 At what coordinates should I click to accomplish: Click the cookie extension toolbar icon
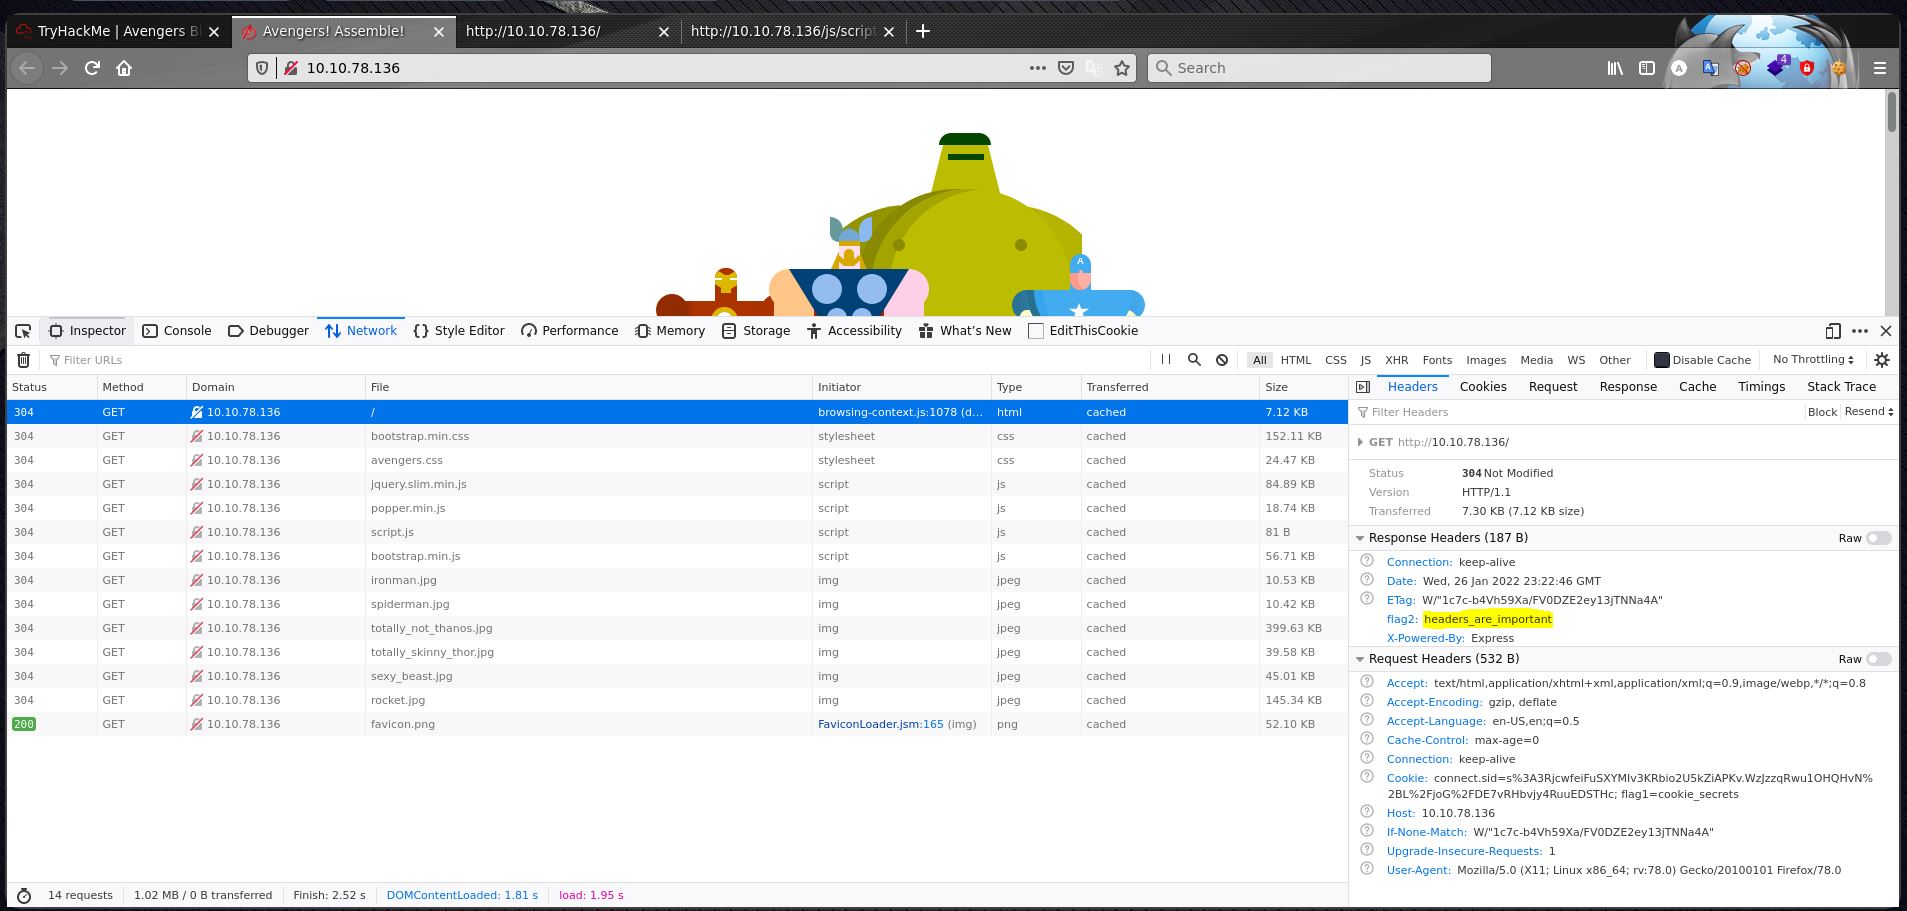click(1838, 68)
